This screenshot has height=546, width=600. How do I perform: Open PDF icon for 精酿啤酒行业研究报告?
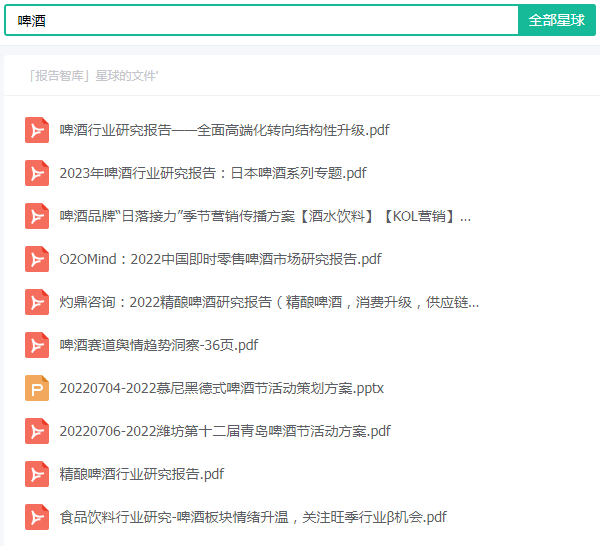[x=37, y=474]
